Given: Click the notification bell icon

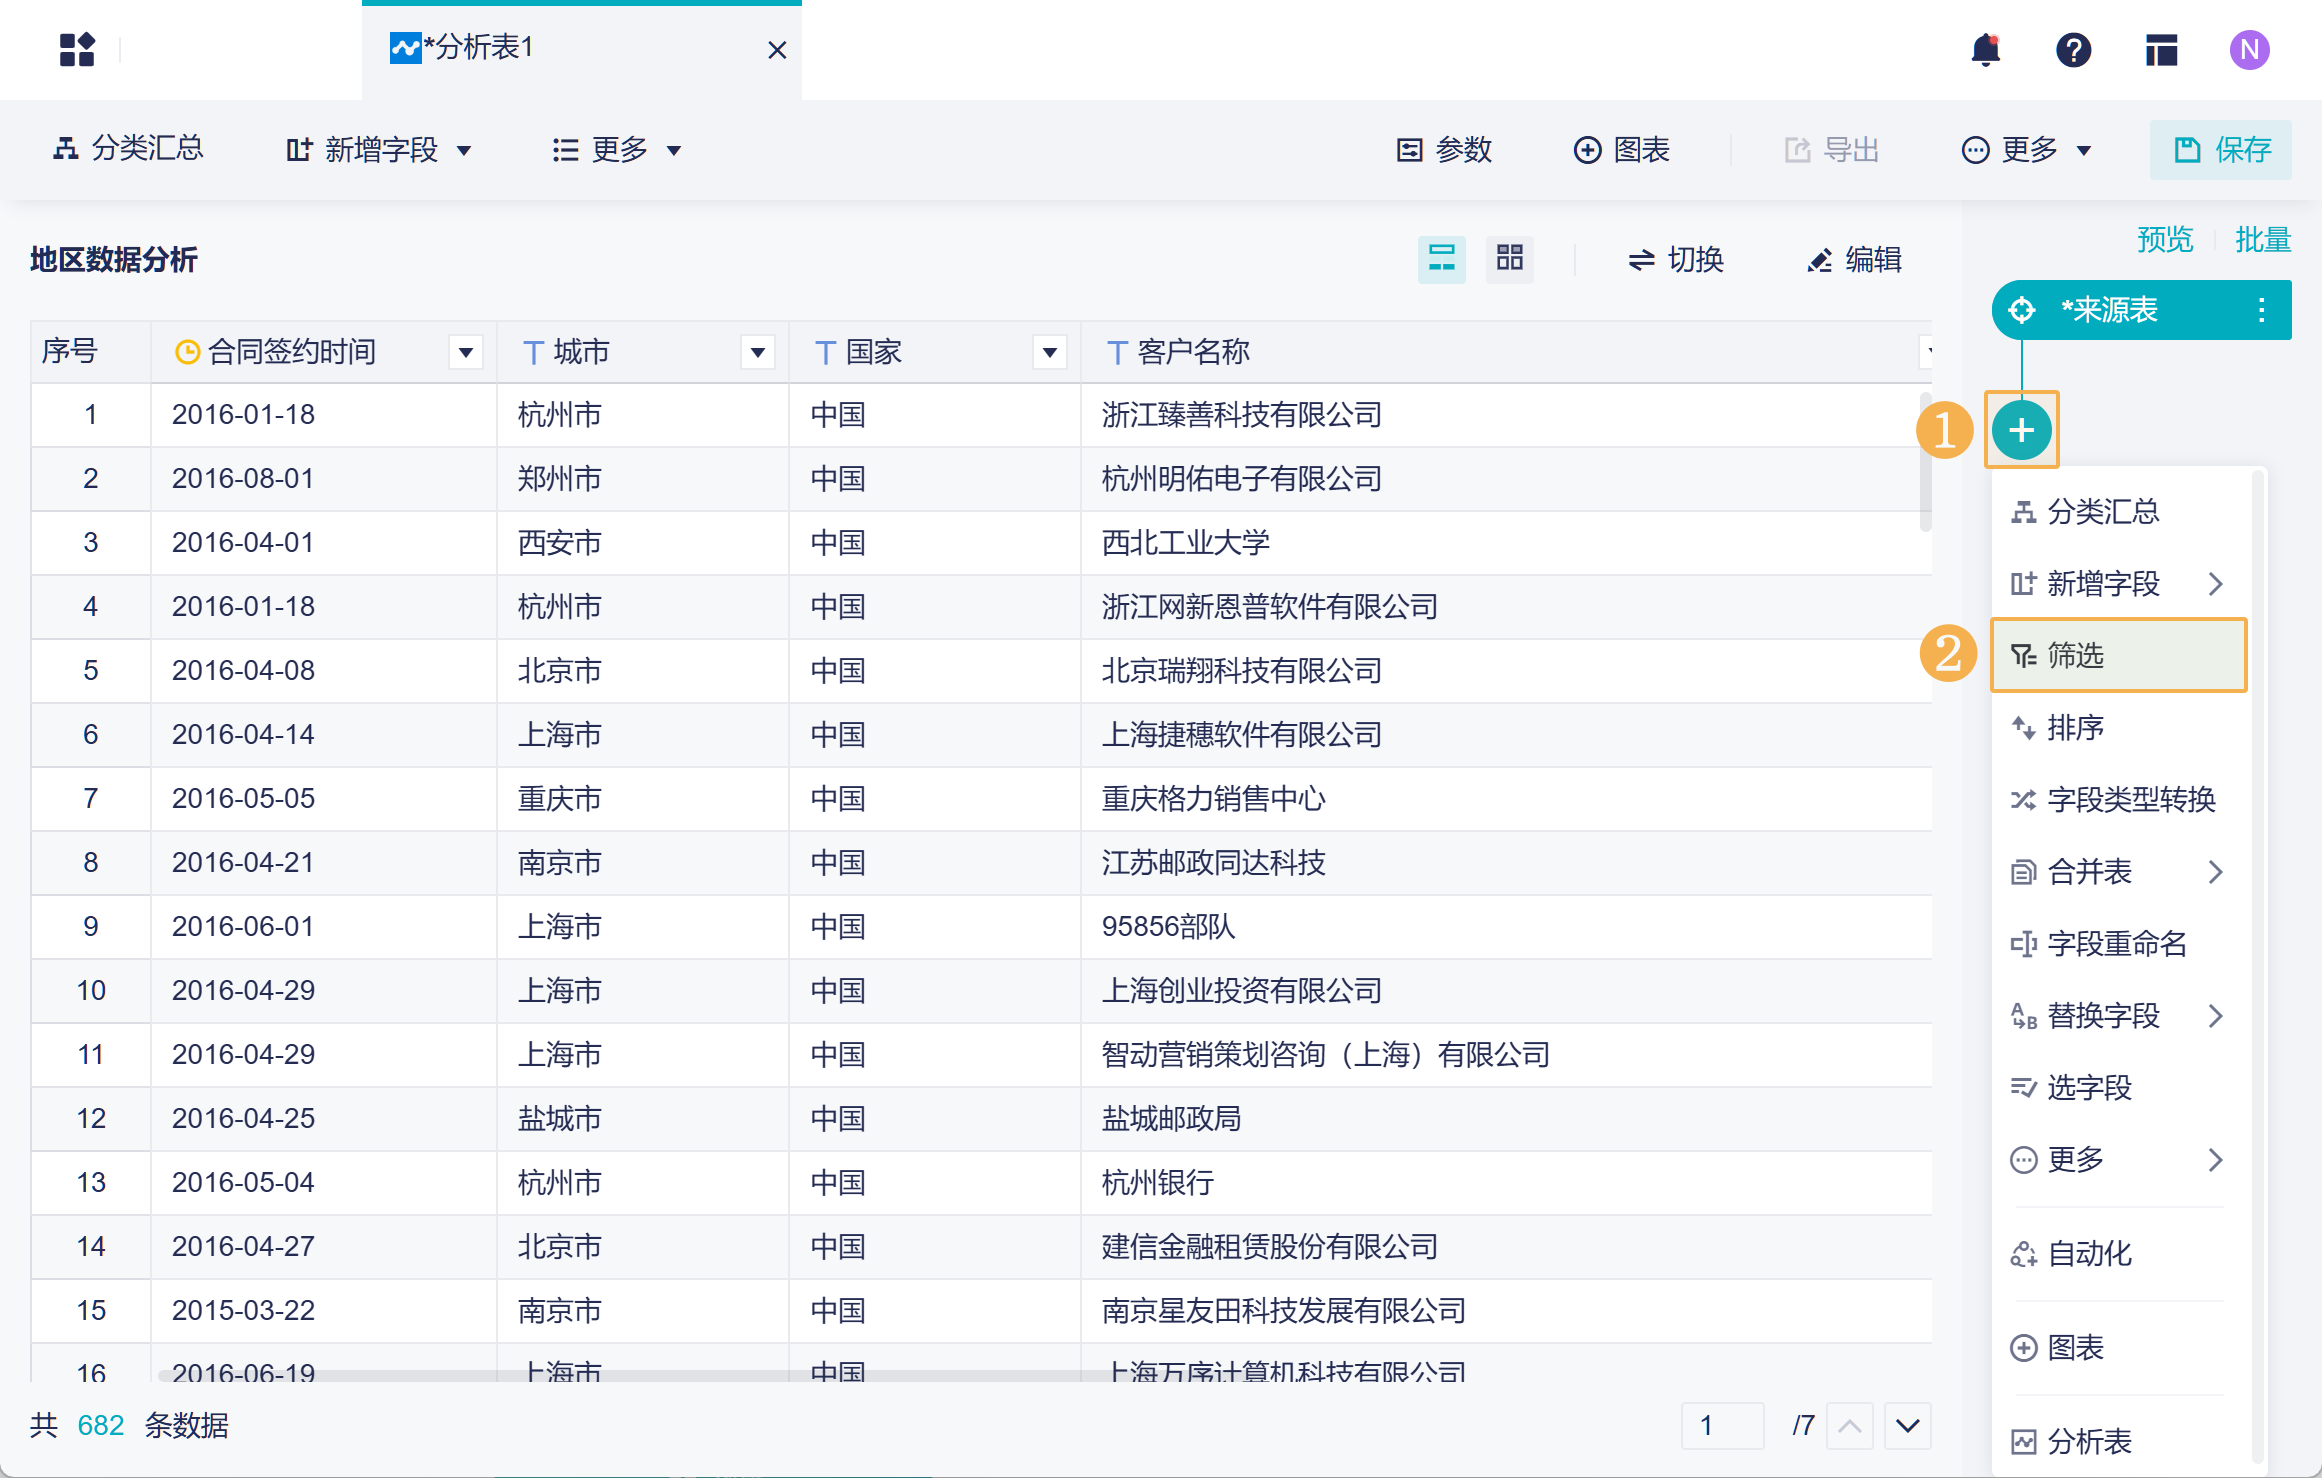Looking at the screenshot, I should [1985, 50].
